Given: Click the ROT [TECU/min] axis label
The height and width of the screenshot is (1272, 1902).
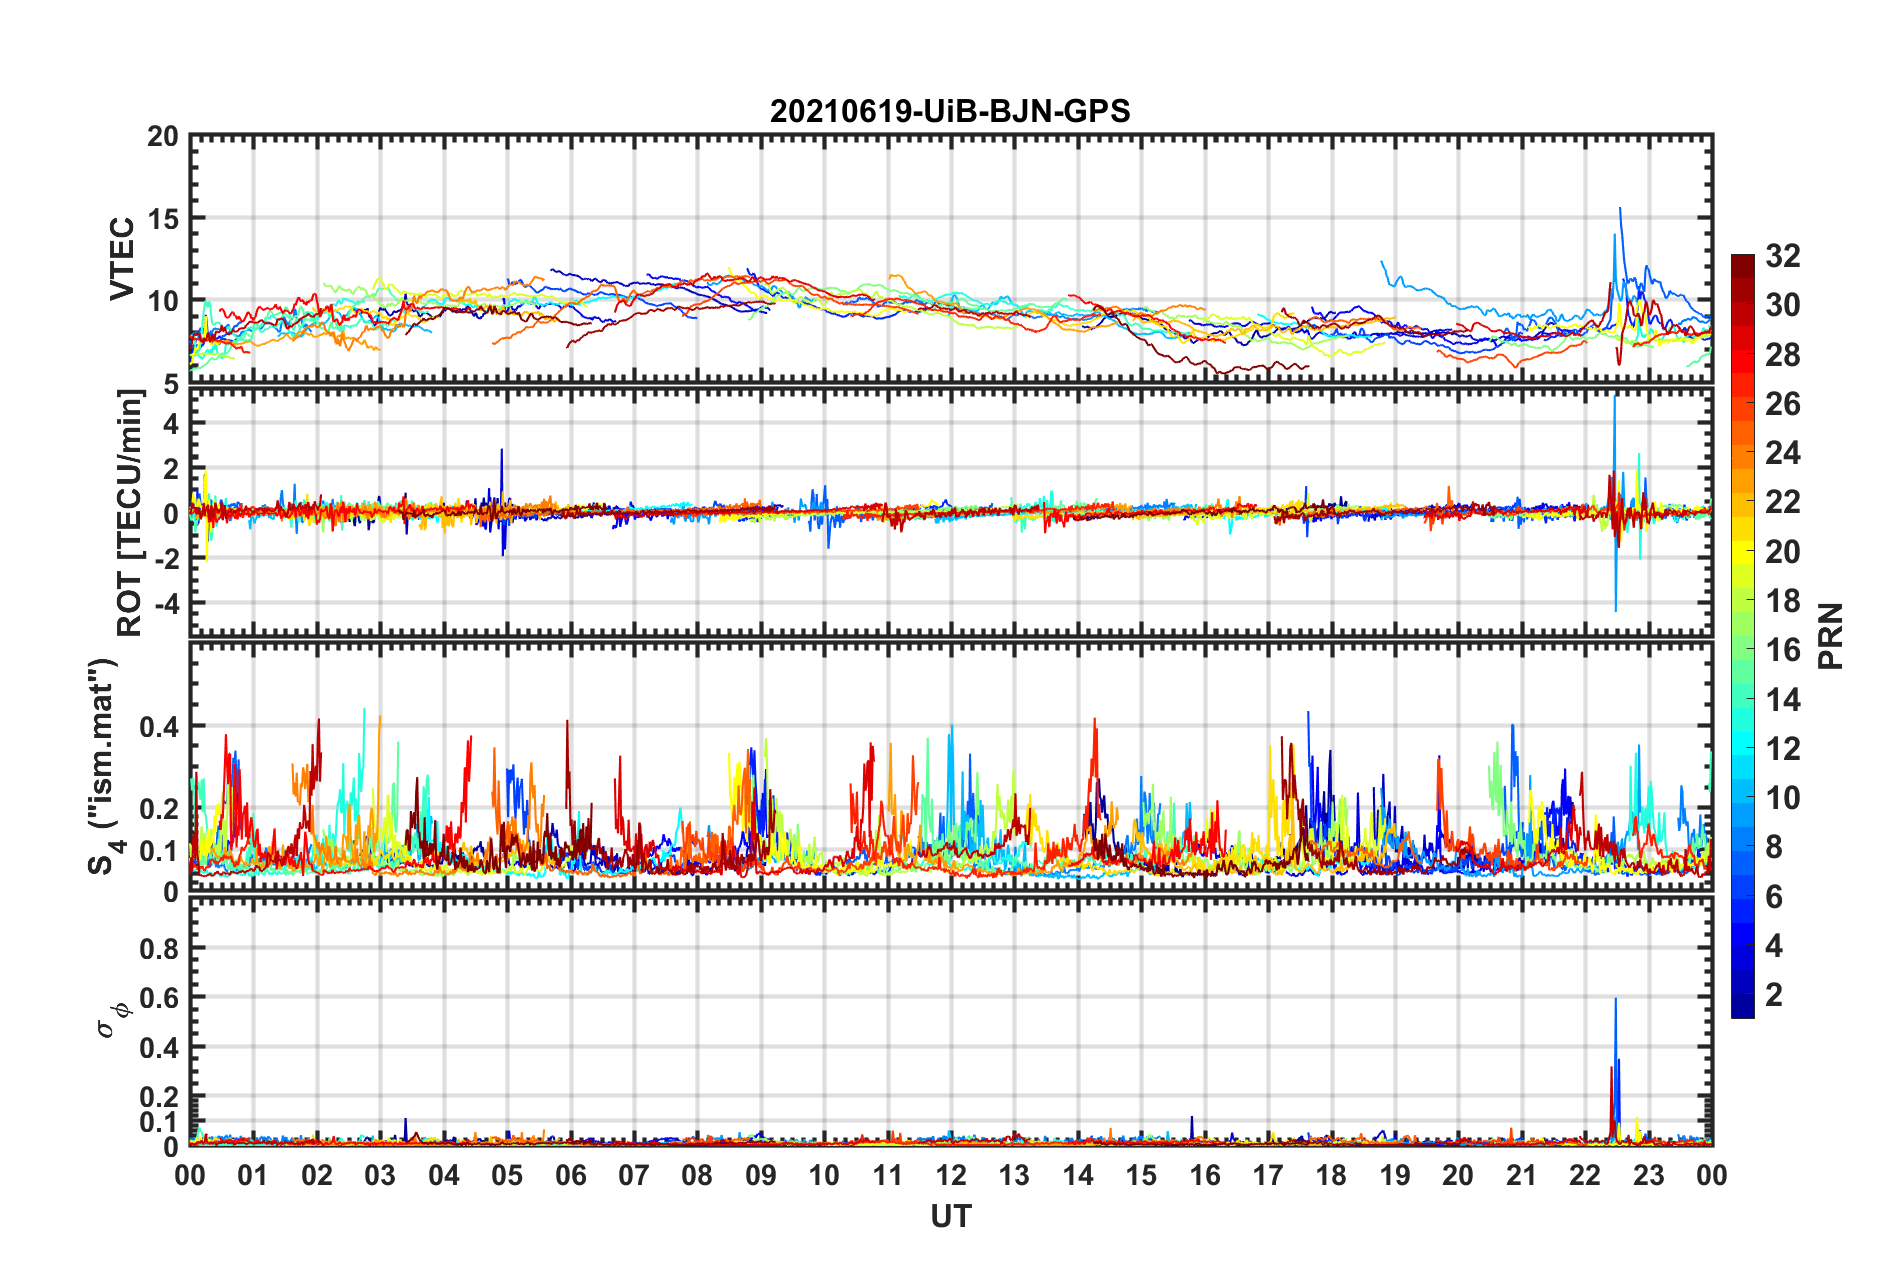Looking at the screenshot, I should point(130,513).
